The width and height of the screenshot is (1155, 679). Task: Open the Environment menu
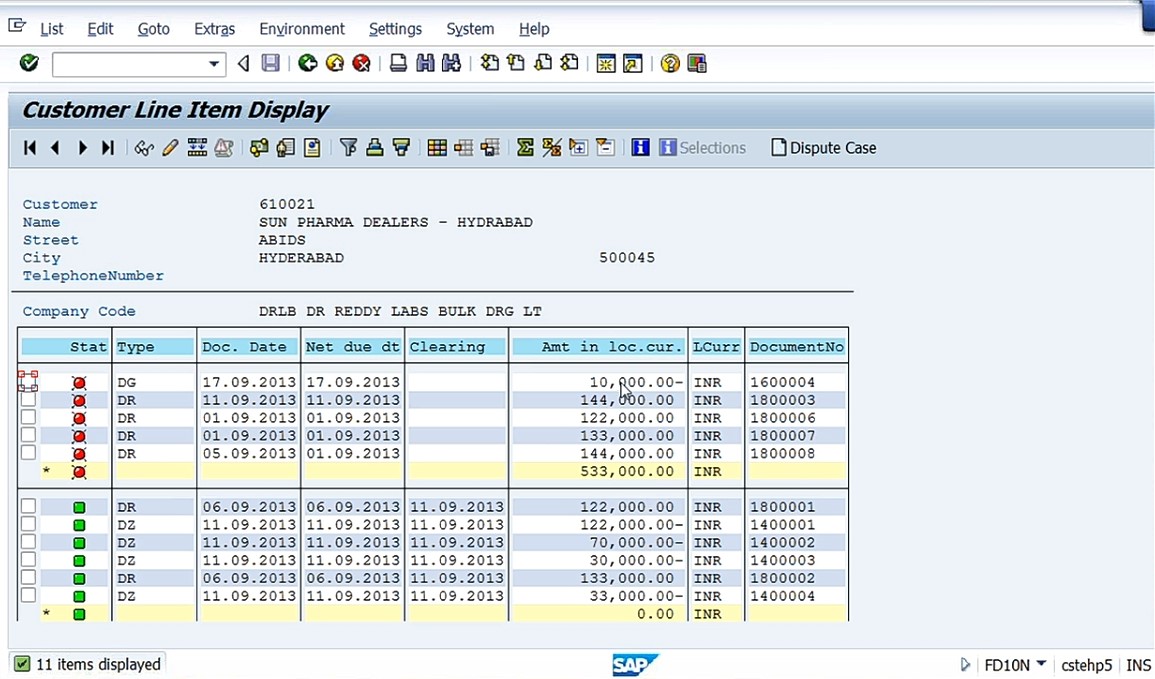point(302,29)
